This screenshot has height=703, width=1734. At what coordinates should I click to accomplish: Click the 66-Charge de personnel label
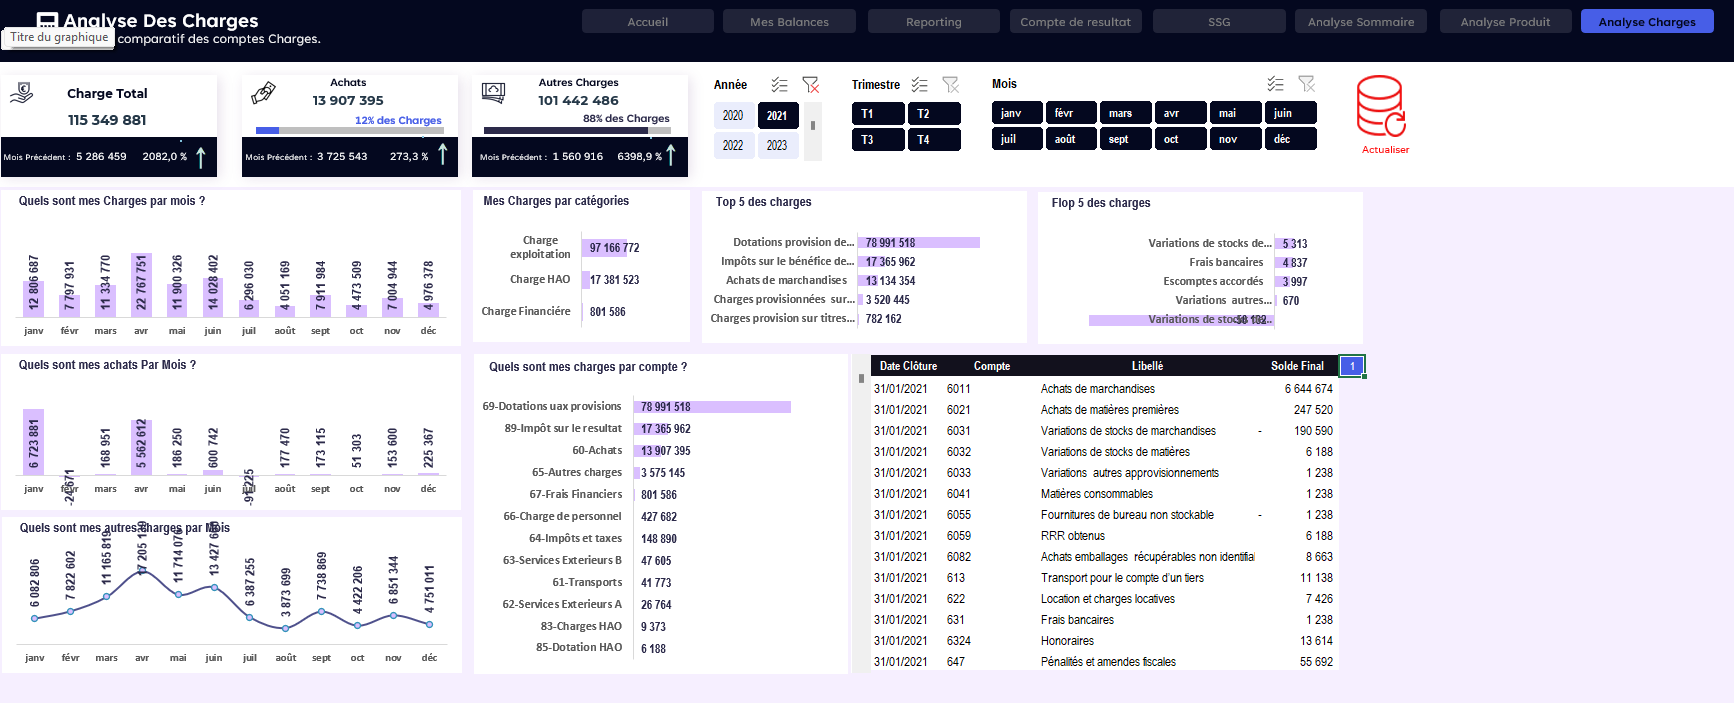click(x=562, y=516)
